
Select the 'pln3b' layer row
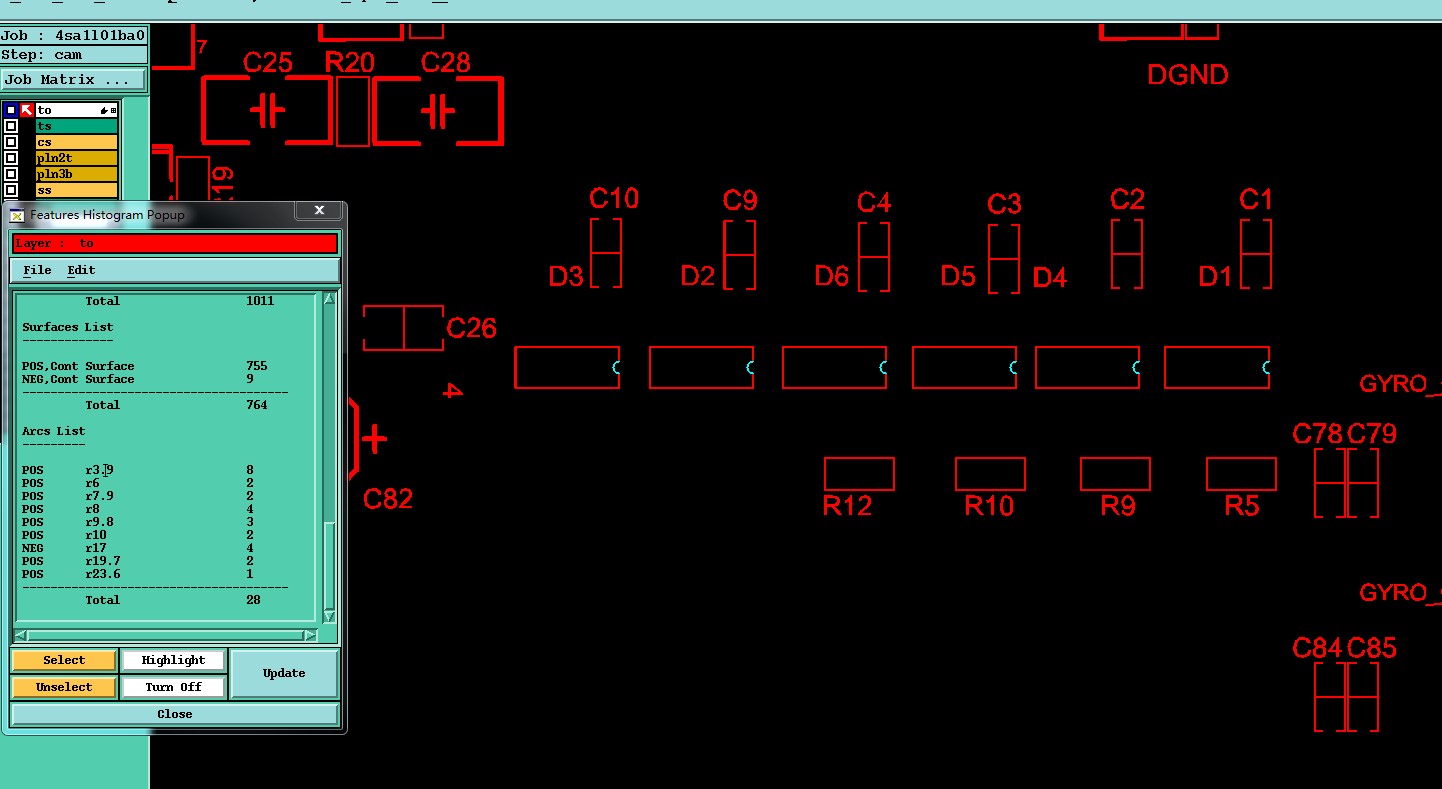click(77, 174)
